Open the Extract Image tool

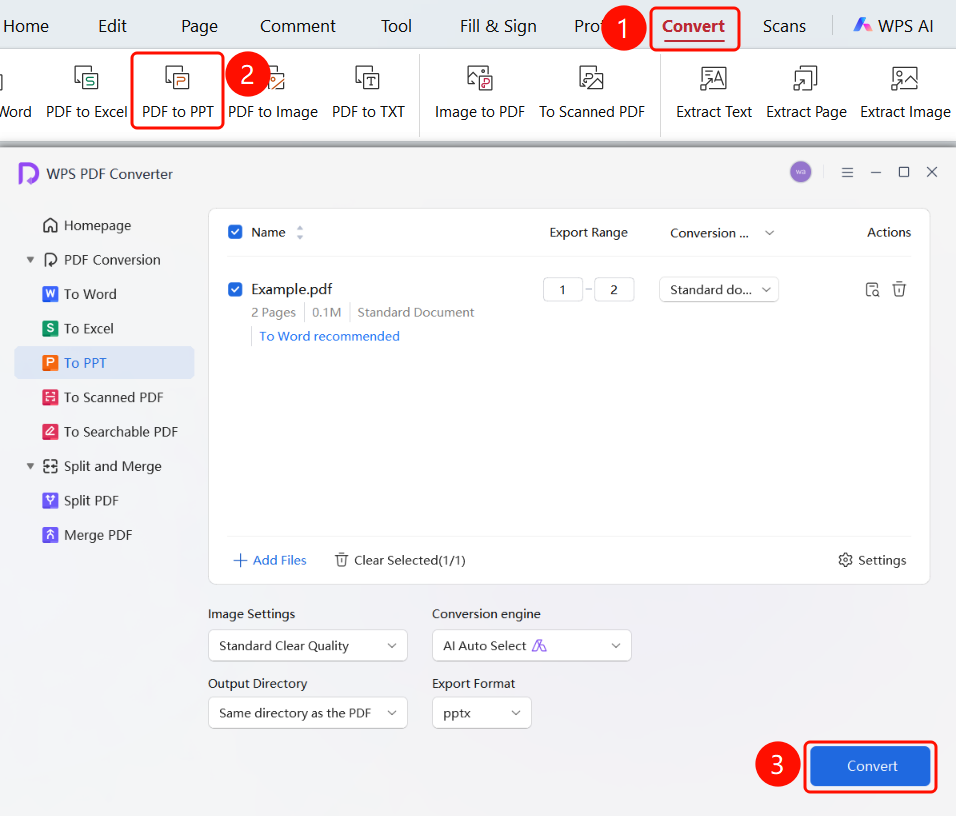(905, 91)
